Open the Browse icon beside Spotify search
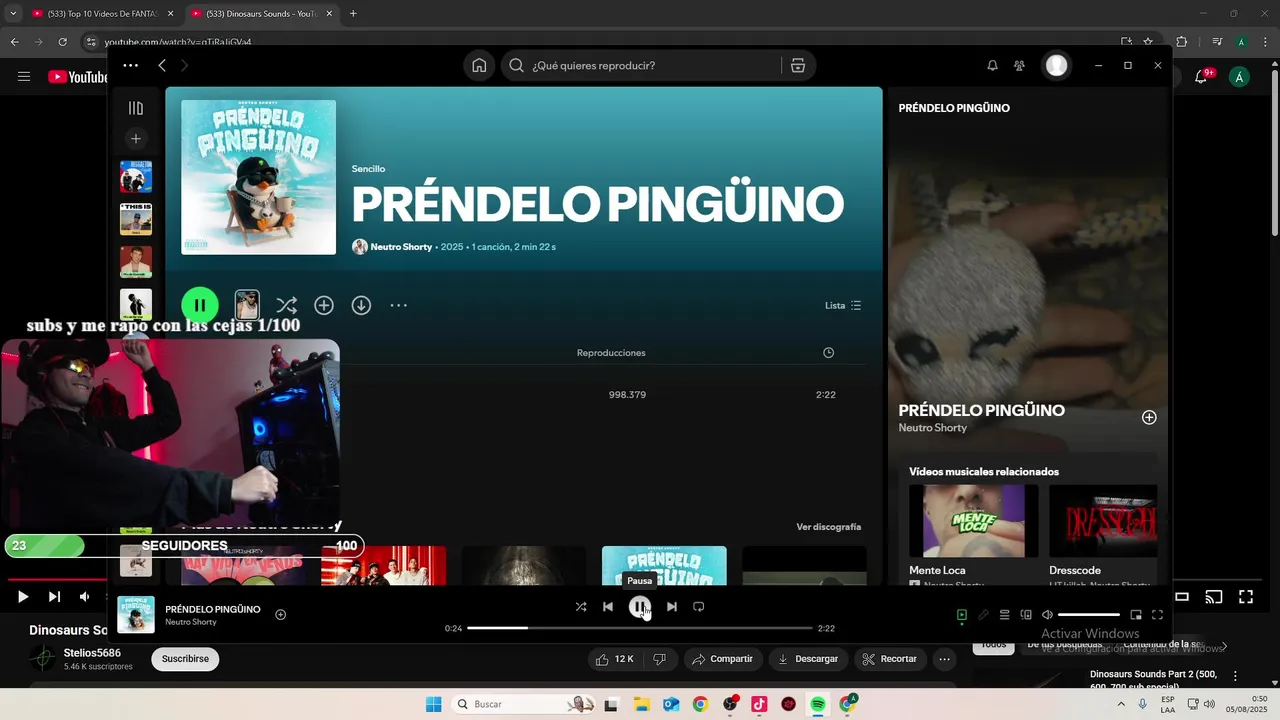Image resolution: width=1280 pixels, height=720 pixels. point(797,65)
